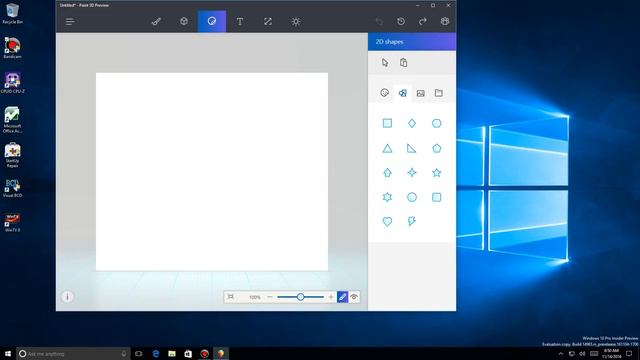640x360 pixels.
Task: Pick the up arrow shape
Action: (x=387, y=173)
